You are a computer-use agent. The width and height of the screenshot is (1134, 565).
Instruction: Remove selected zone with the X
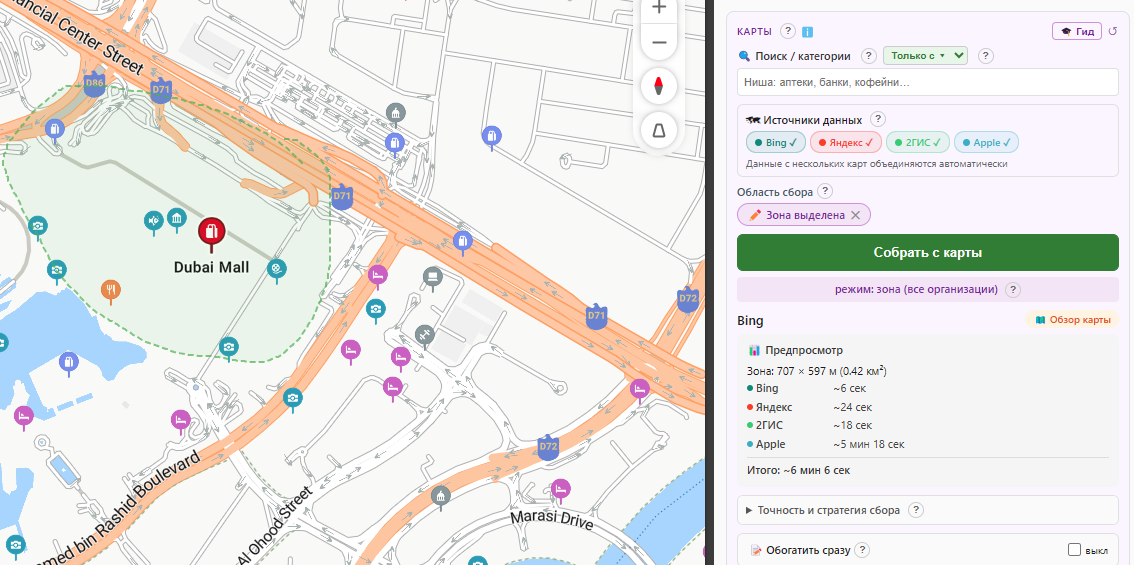click(x=855, y=215)
